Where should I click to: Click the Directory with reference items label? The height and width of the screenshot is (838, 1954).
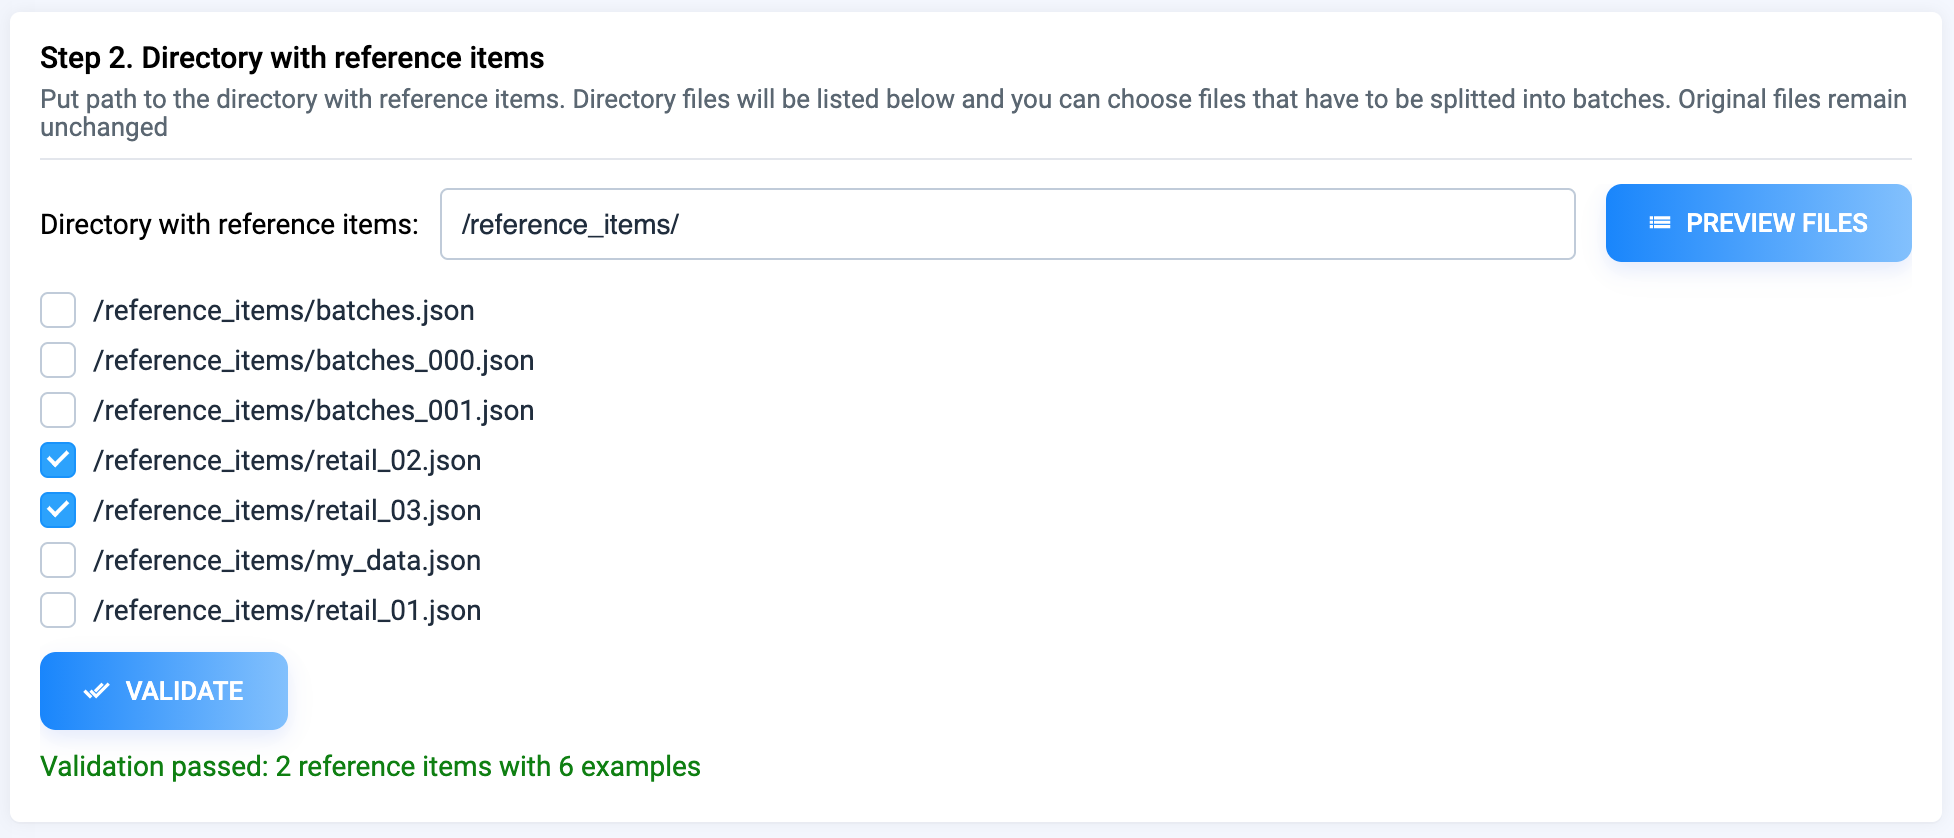(x=229, y=224)
